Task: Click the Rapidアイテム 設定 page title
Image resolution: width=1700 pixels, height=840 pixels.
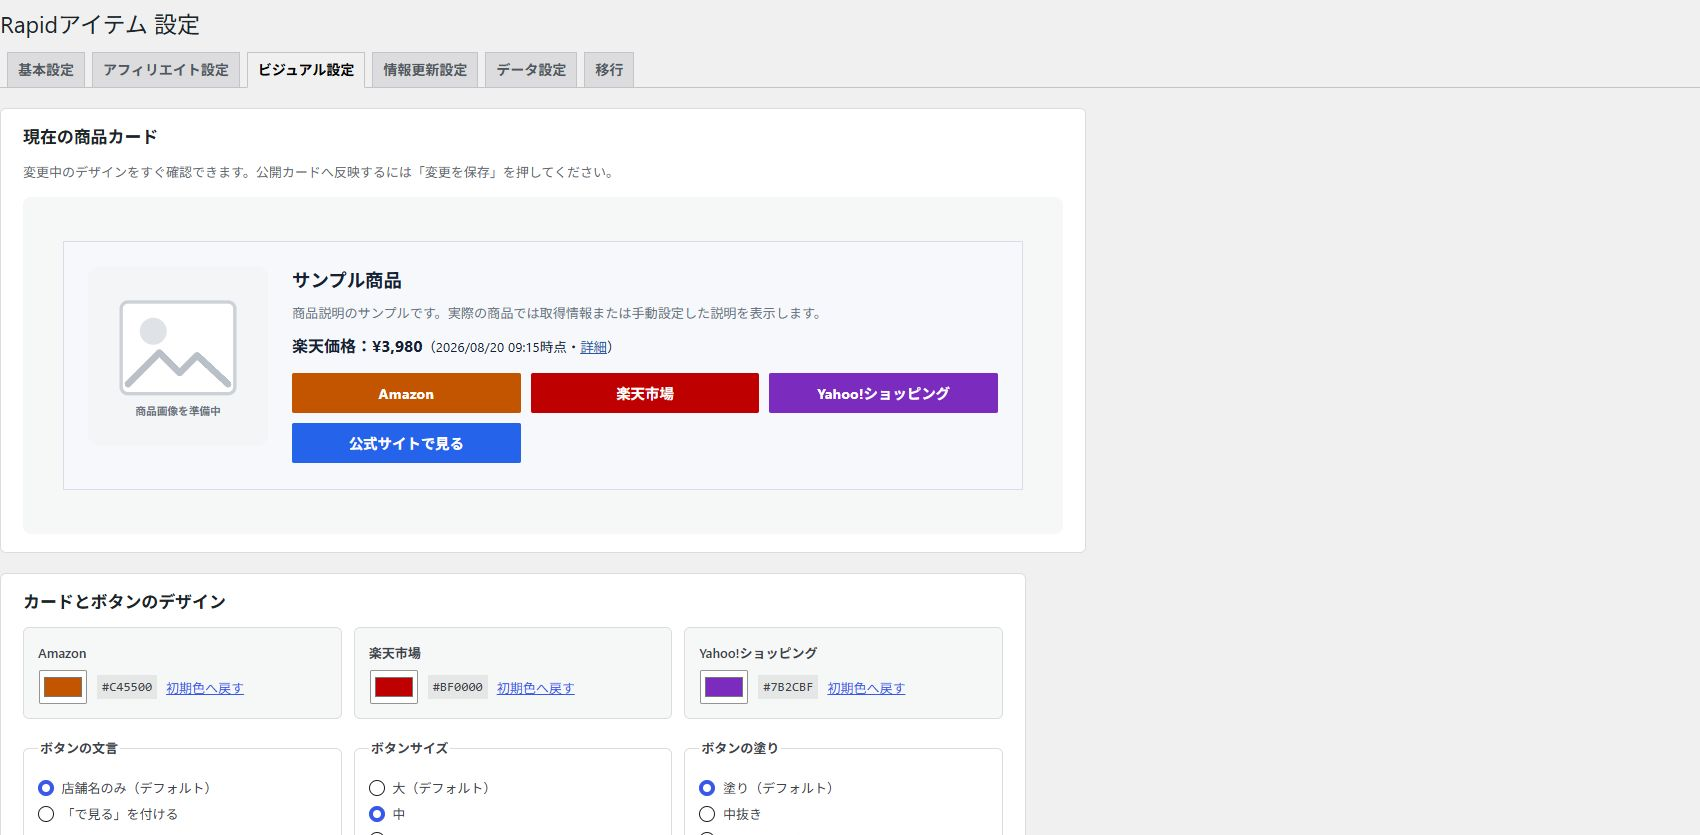Action: coord(100,25)
